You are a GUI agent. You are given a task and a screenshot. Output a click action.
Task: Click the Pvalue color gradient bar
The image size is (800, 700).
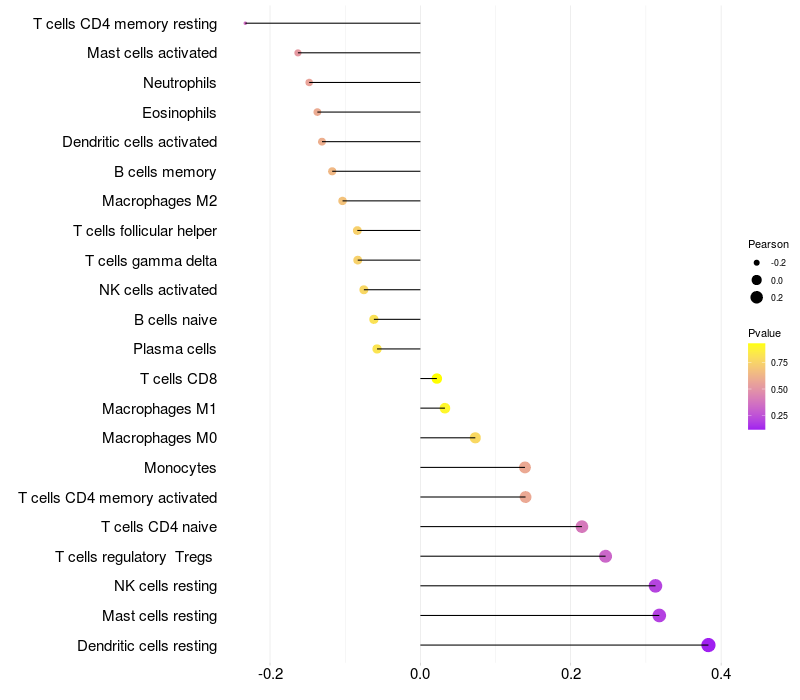click(756, 387)
